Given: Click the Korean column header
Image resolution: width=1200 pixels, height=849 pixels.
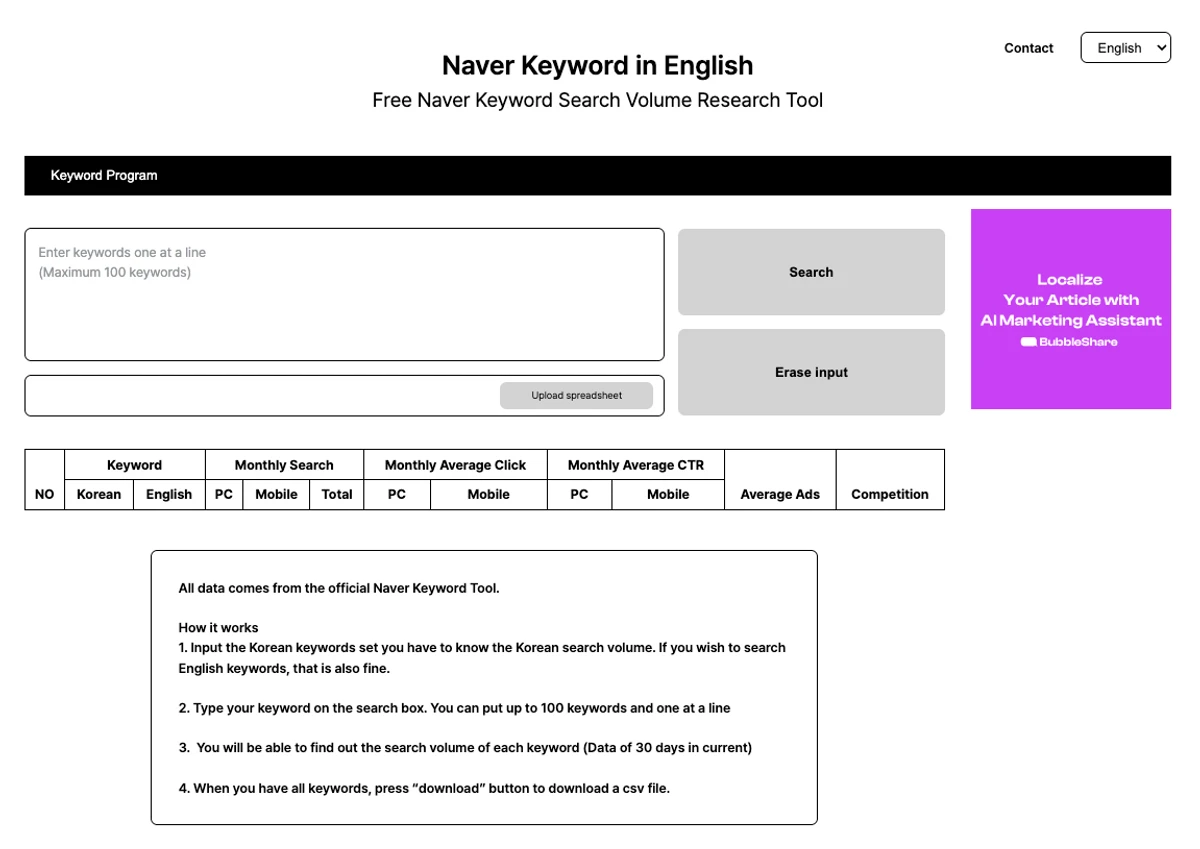Looking at the screenshot, I should [x=99, y=494].
